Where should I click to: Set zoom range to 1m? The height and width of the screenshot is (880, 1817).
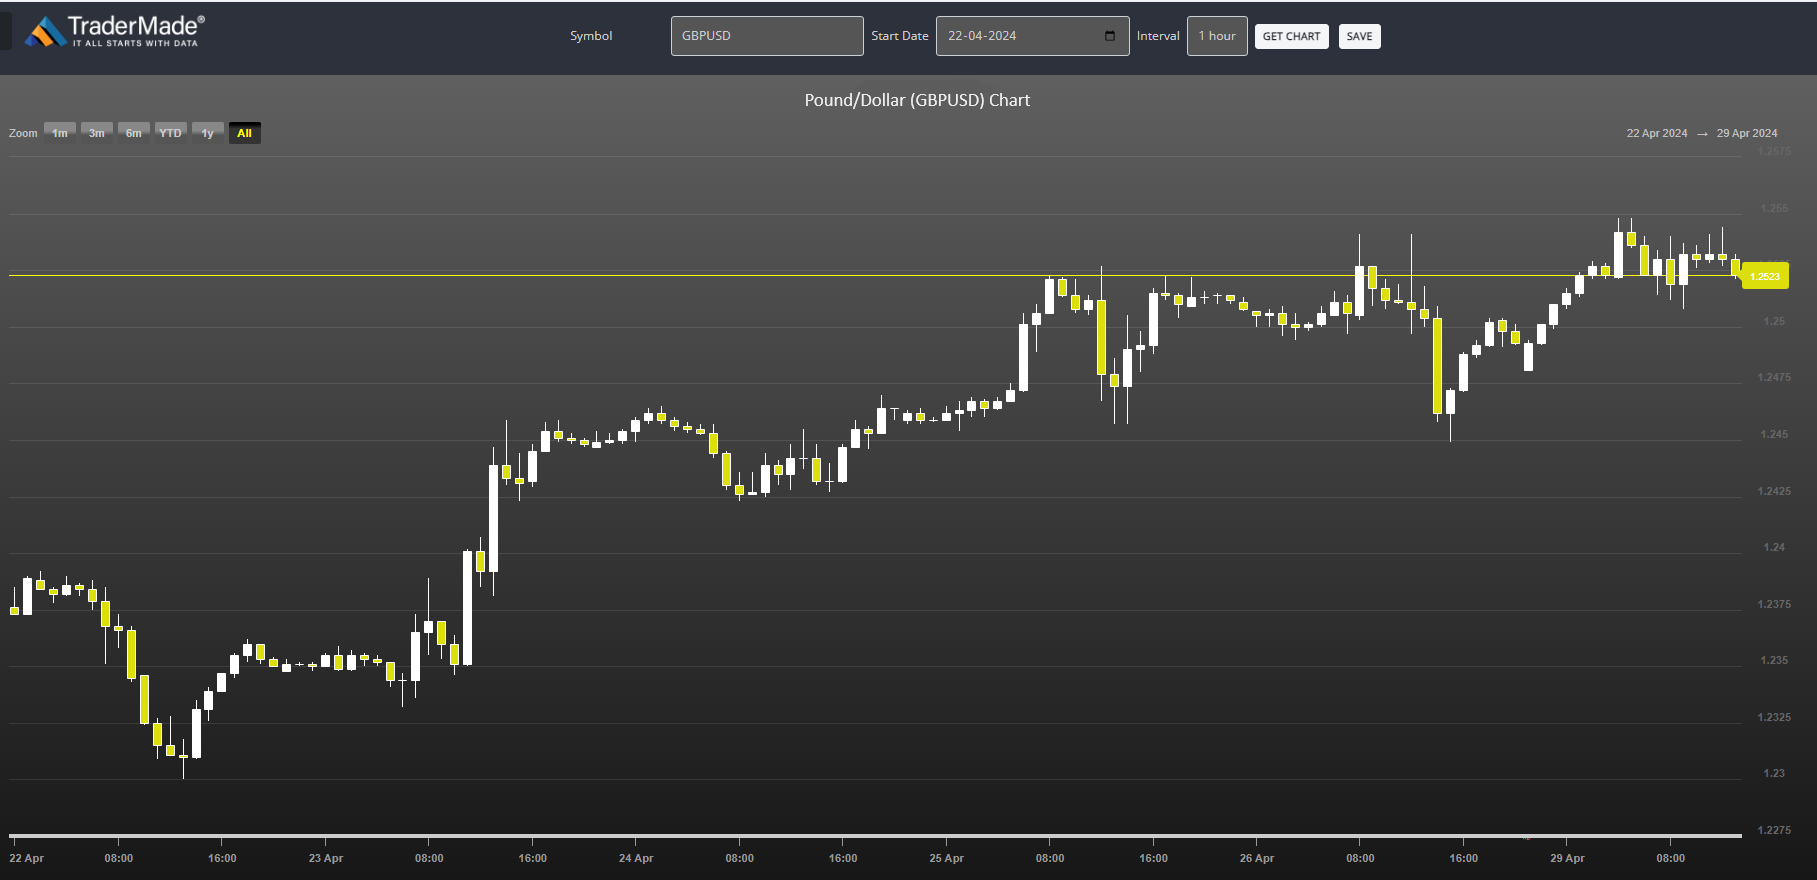[x=60, y=133]
